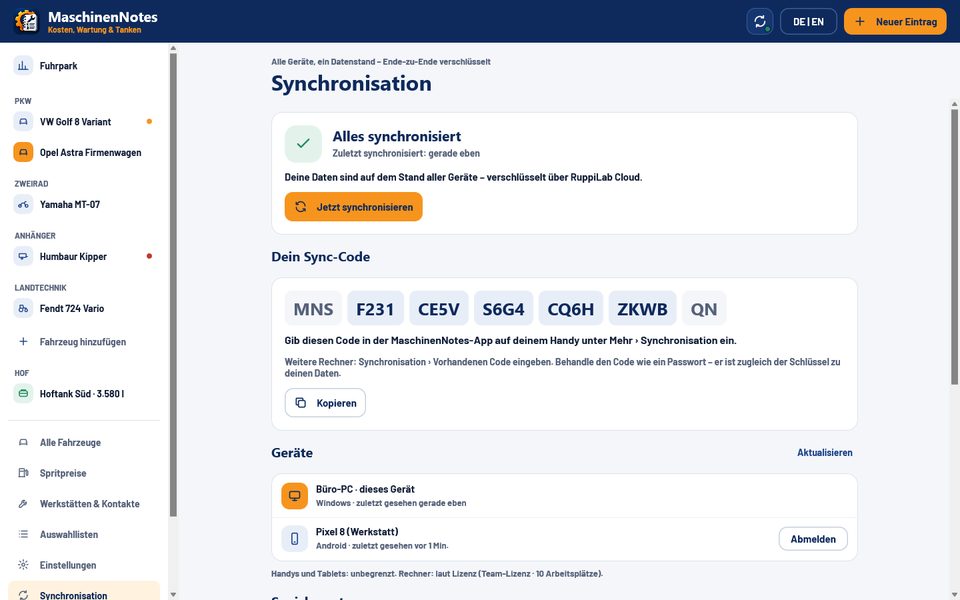Viewport: 960px width, 600px height.
Task: Copy the sync code with Kopieren
Action: tap(325, 403)
